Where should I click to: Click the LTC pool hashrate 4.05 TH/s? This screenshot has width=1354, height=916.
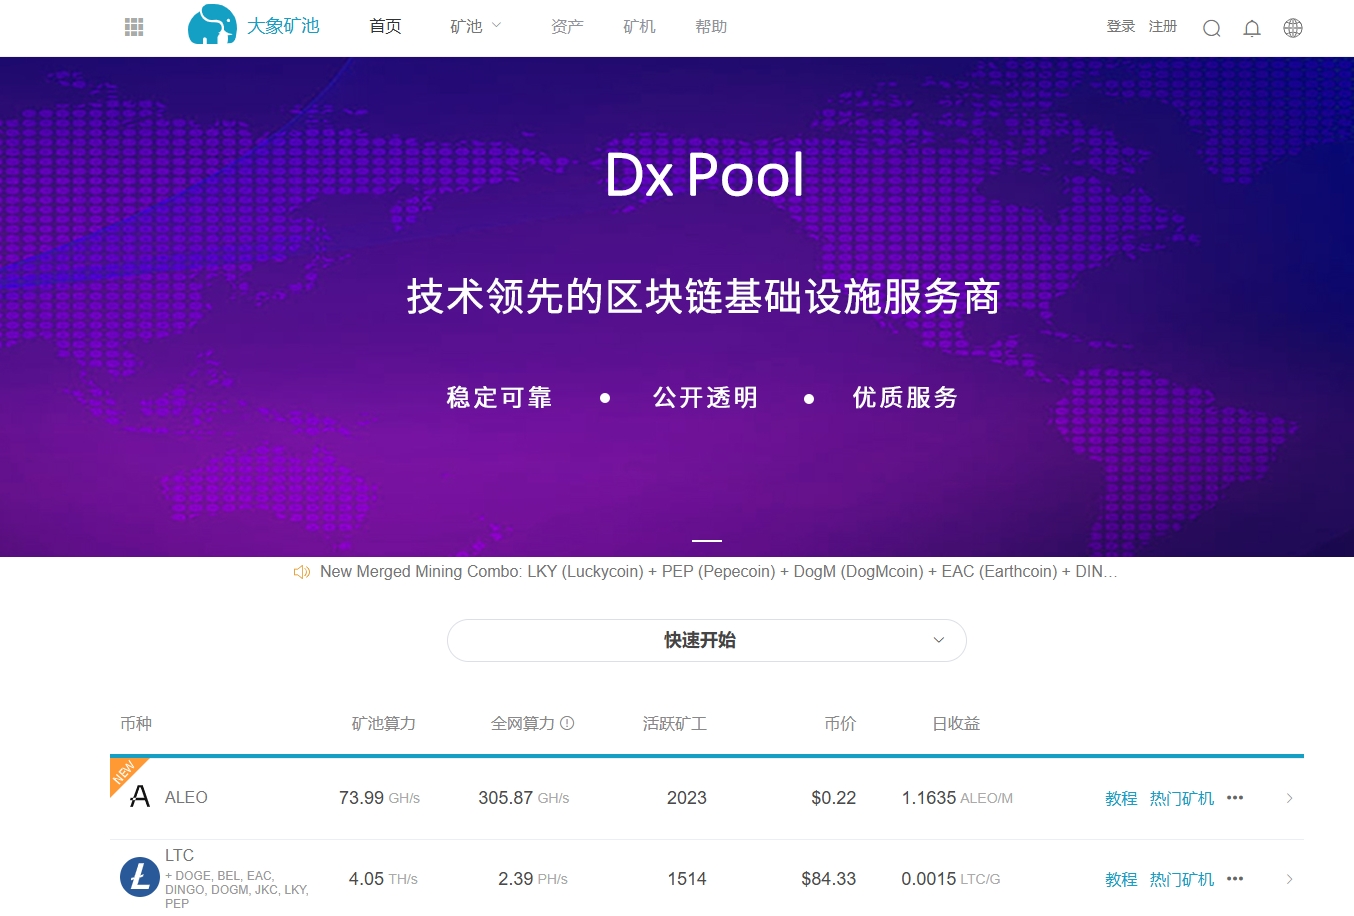pyautogui.click(x=383, y=879)
